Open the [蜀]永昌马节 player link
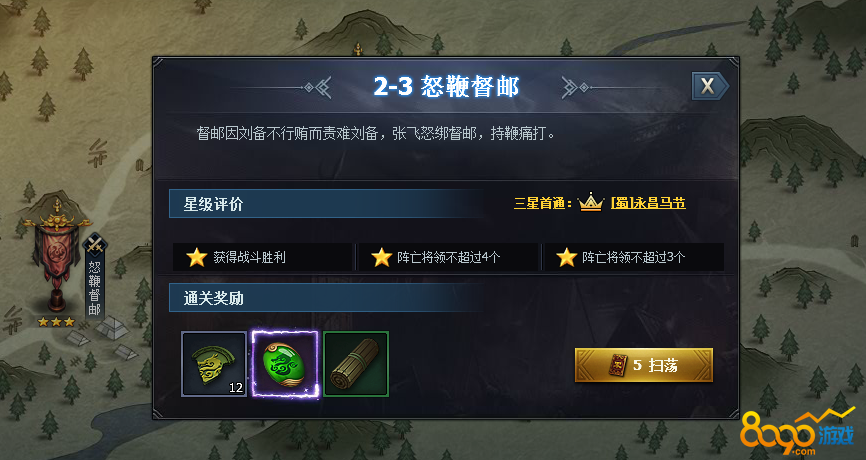 (x=648, y=203)
